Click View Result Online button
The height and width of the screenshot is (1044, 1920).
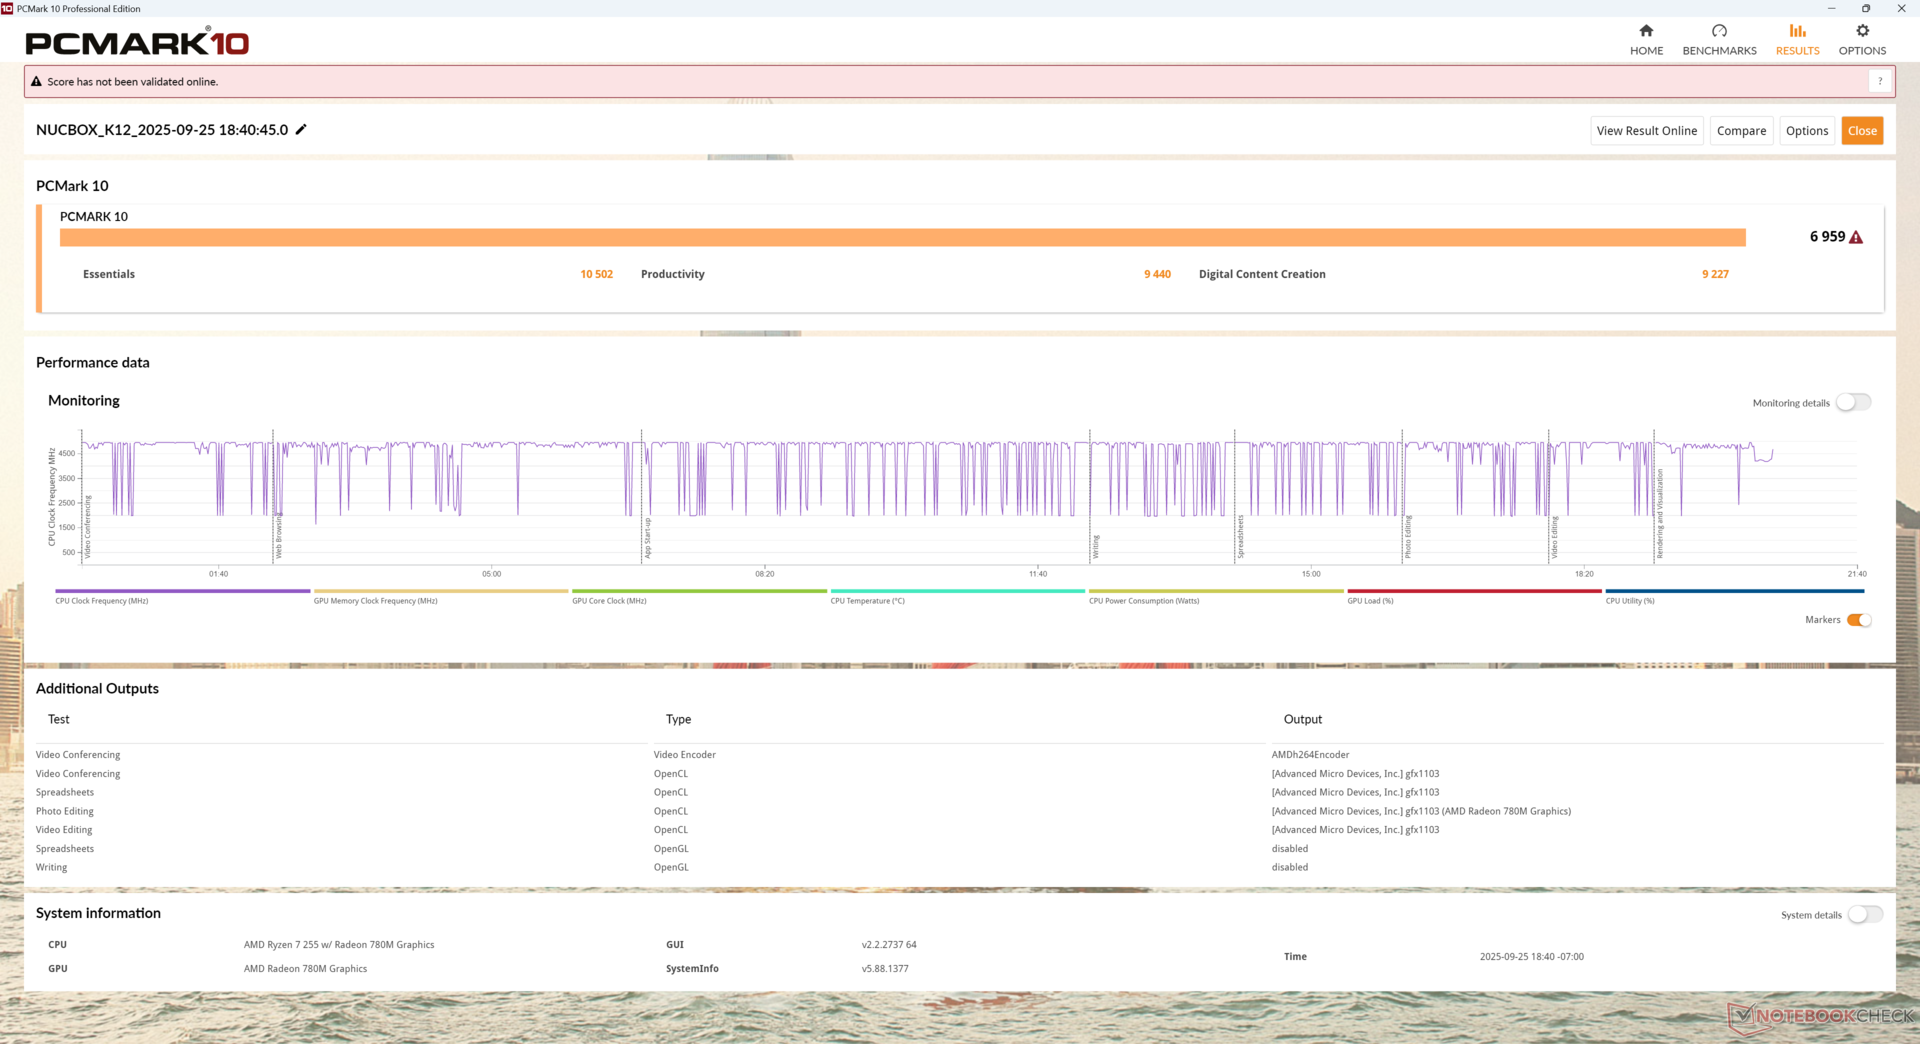(x=1646, y=131)
